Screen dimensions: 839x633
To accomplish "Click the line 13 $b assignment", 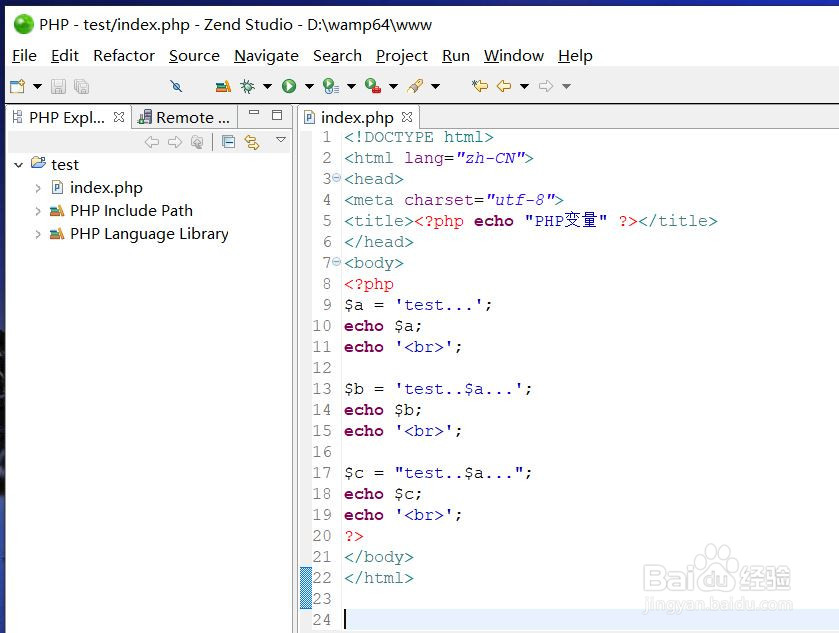I will [438, 389].
